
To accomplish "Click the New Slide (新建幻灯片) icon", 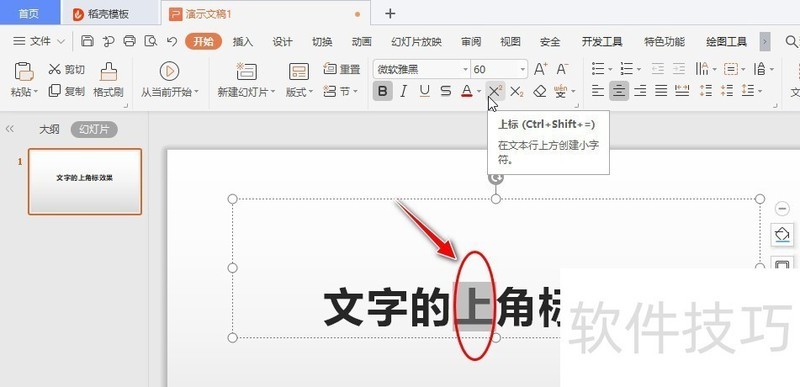I will [x=246, y=71].
